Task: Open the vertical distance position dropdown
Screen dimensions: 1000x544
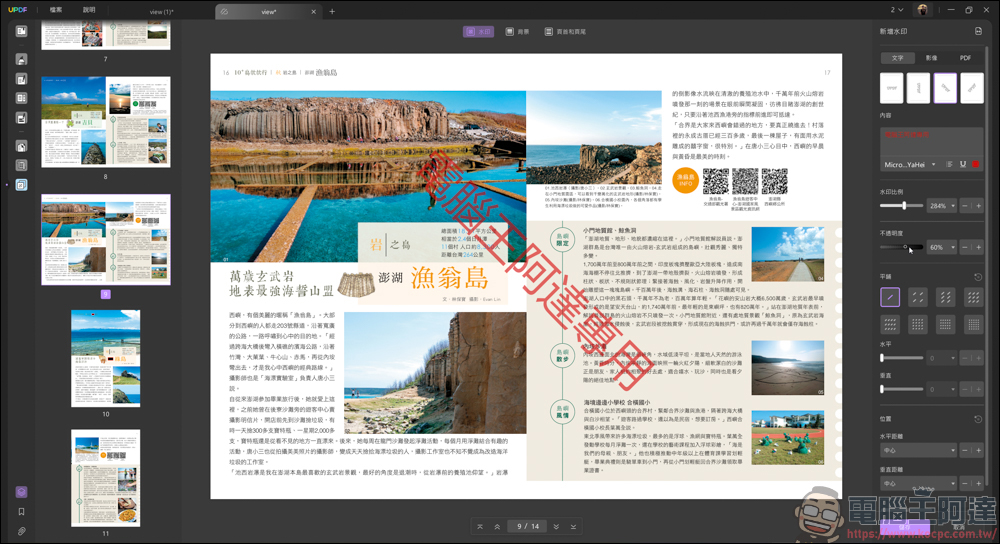Action: (919, 483)
